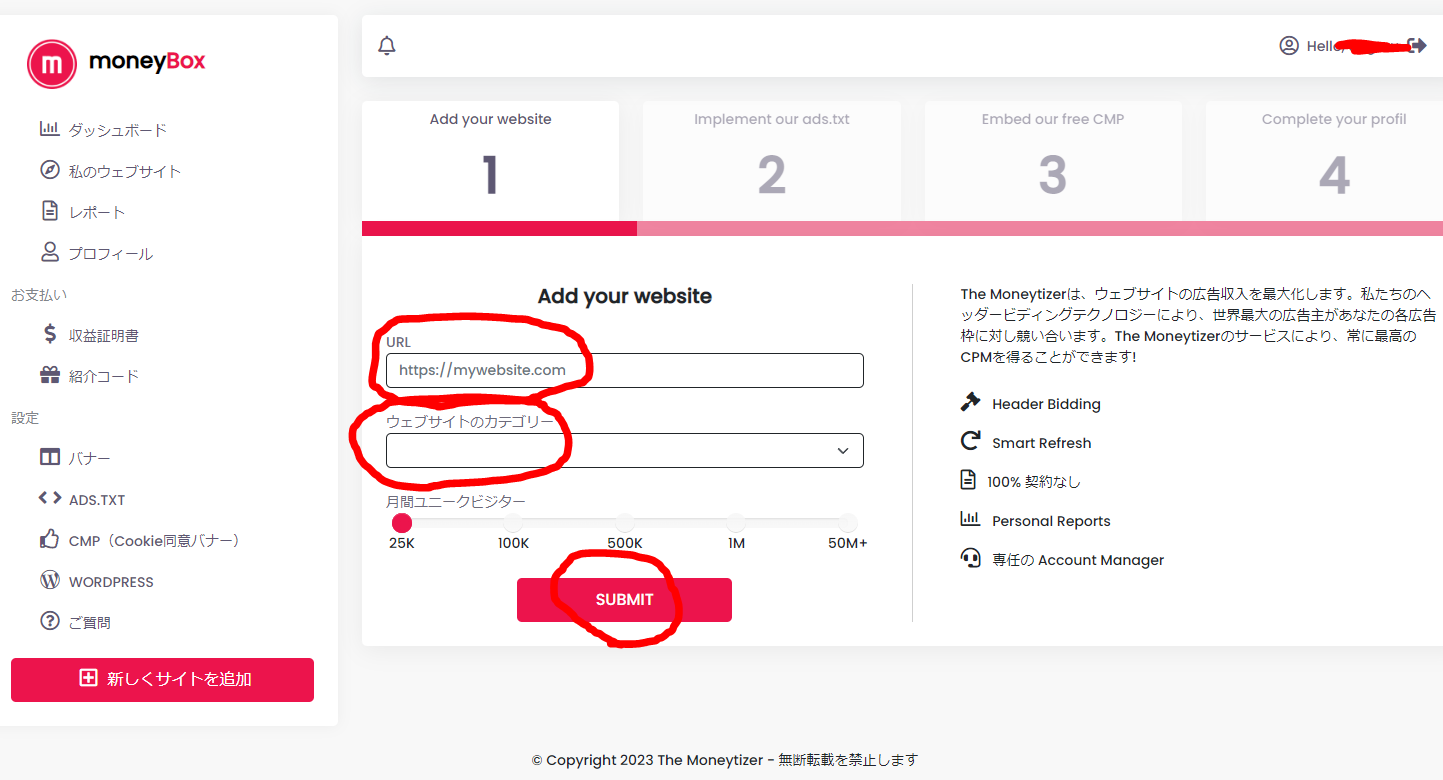Click the 新しくサイトを追加 button

[162, 679]
